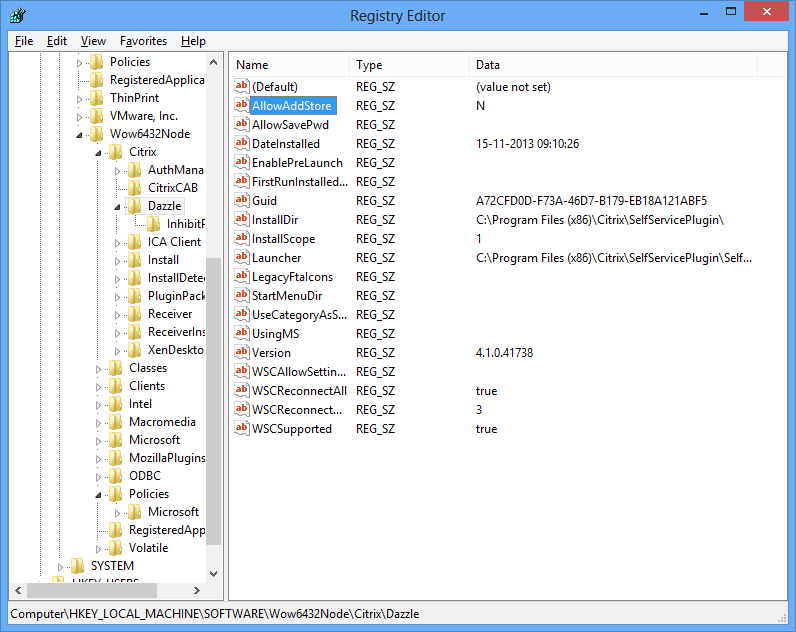
Task: Click the LegacyFtaIcons value icon
Action: [242, 277]
